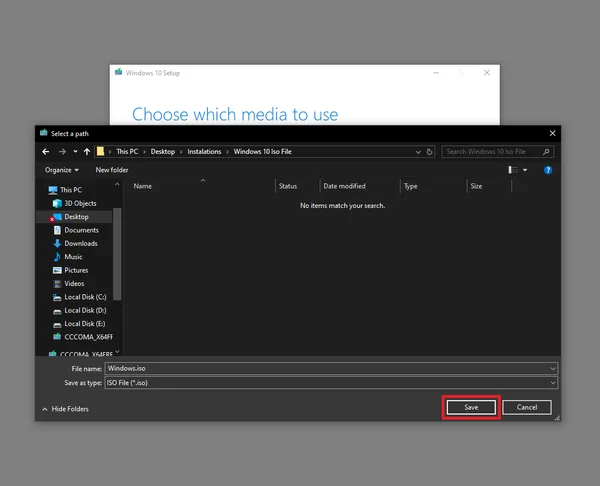Click the Documents page icon
This screenshot has height=486, width=600.
57,230
